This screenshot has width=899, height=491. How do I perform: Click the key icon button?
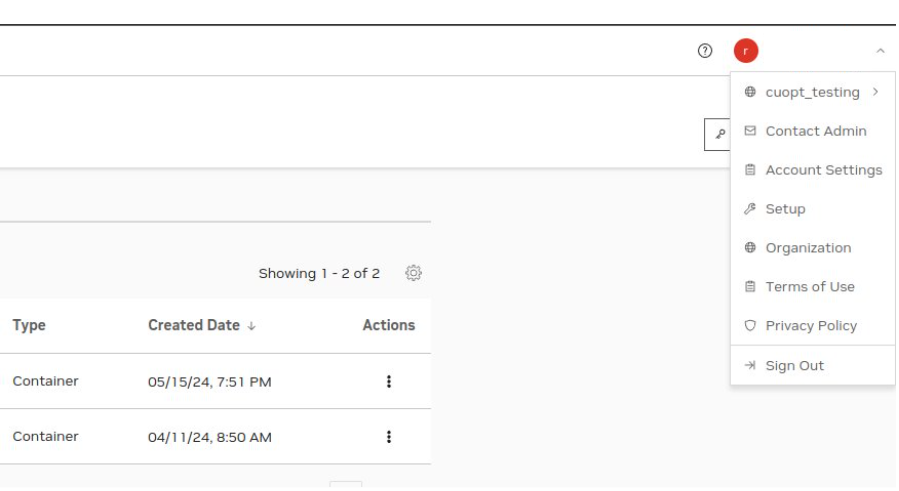pos(718,135)
